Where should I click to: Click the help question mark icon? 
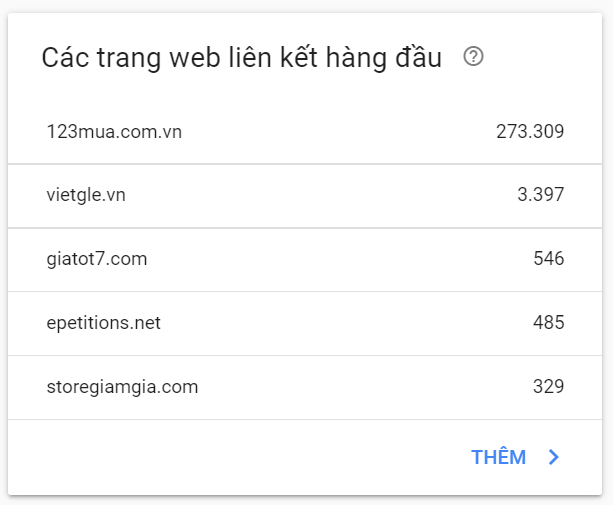(473, 57)
